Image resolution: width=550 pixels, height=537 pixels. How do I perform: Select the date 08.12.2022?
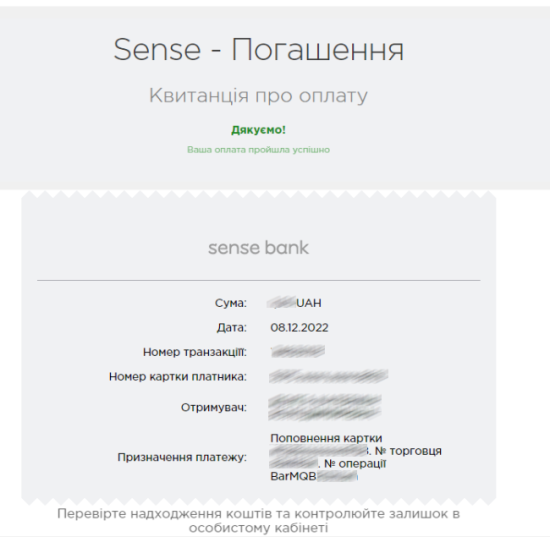pos(299,328)
